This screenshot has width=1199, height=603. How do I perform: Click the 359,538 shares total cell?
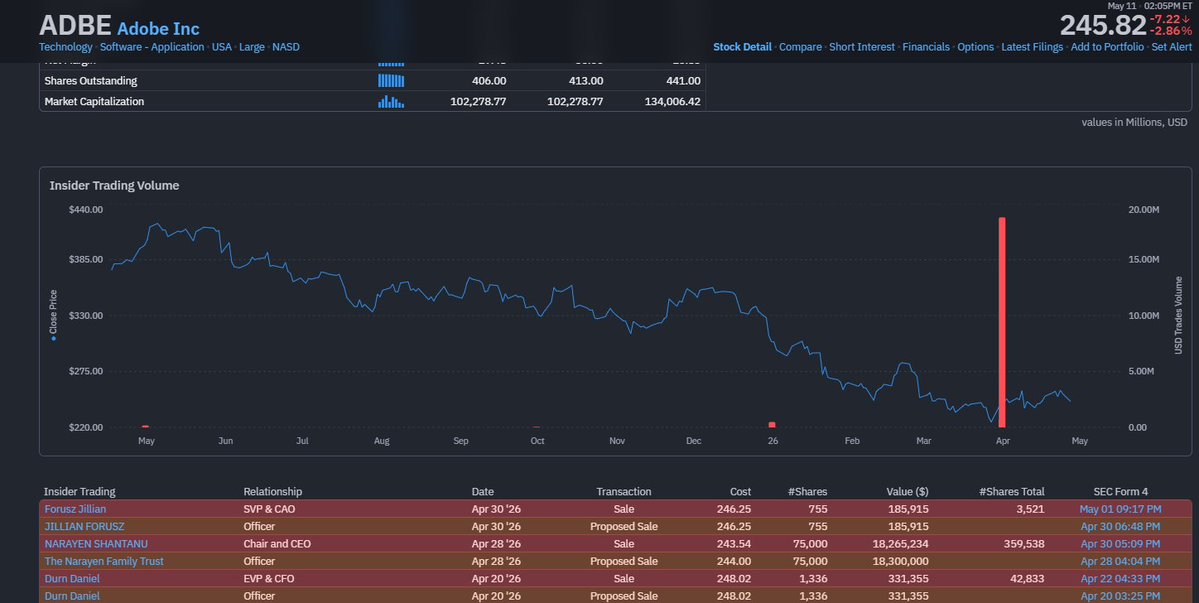[x=1023, y=544]
